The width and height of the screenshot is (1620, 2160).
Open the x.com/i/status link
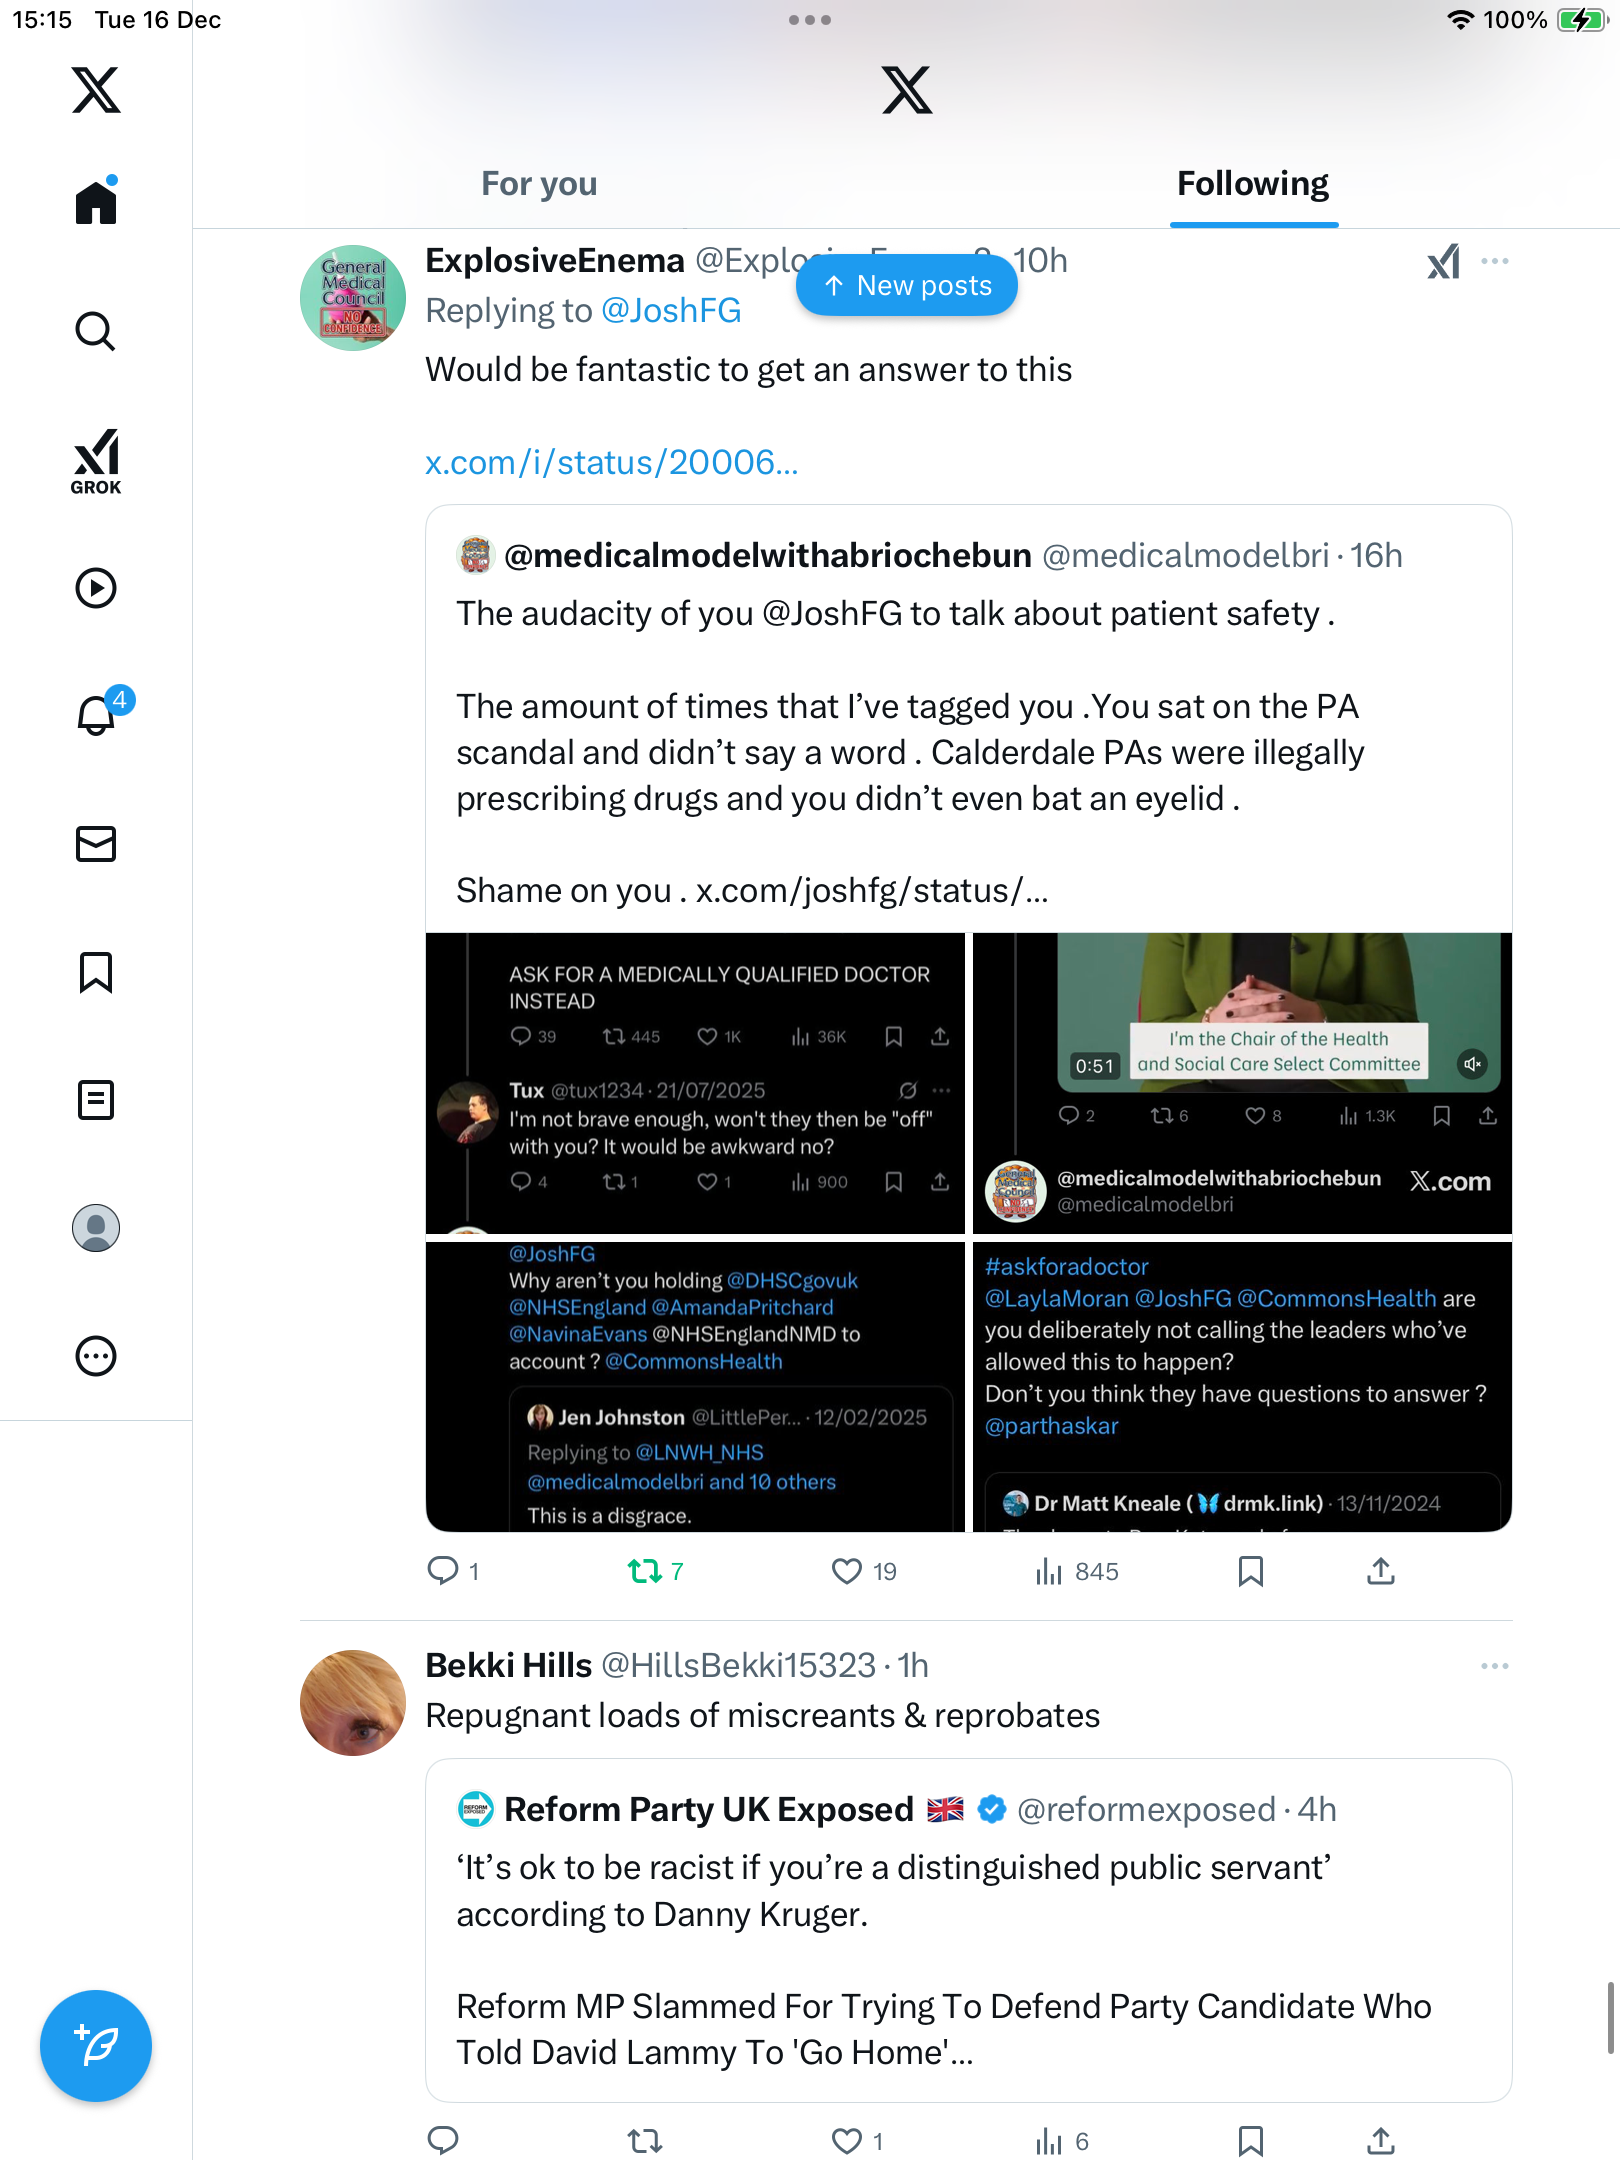coord(612,462)
